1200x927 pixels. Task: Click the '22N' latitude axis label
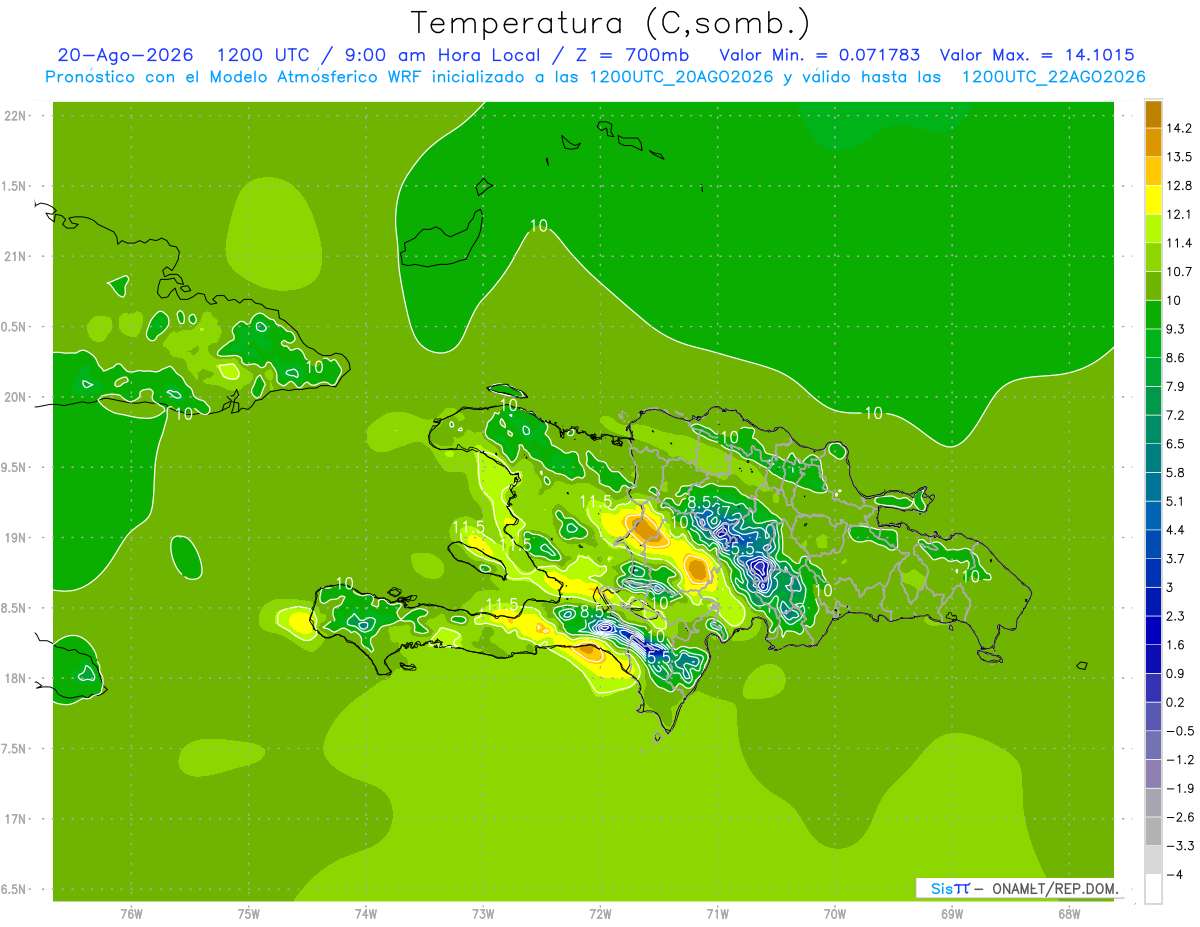click(15, 116)
